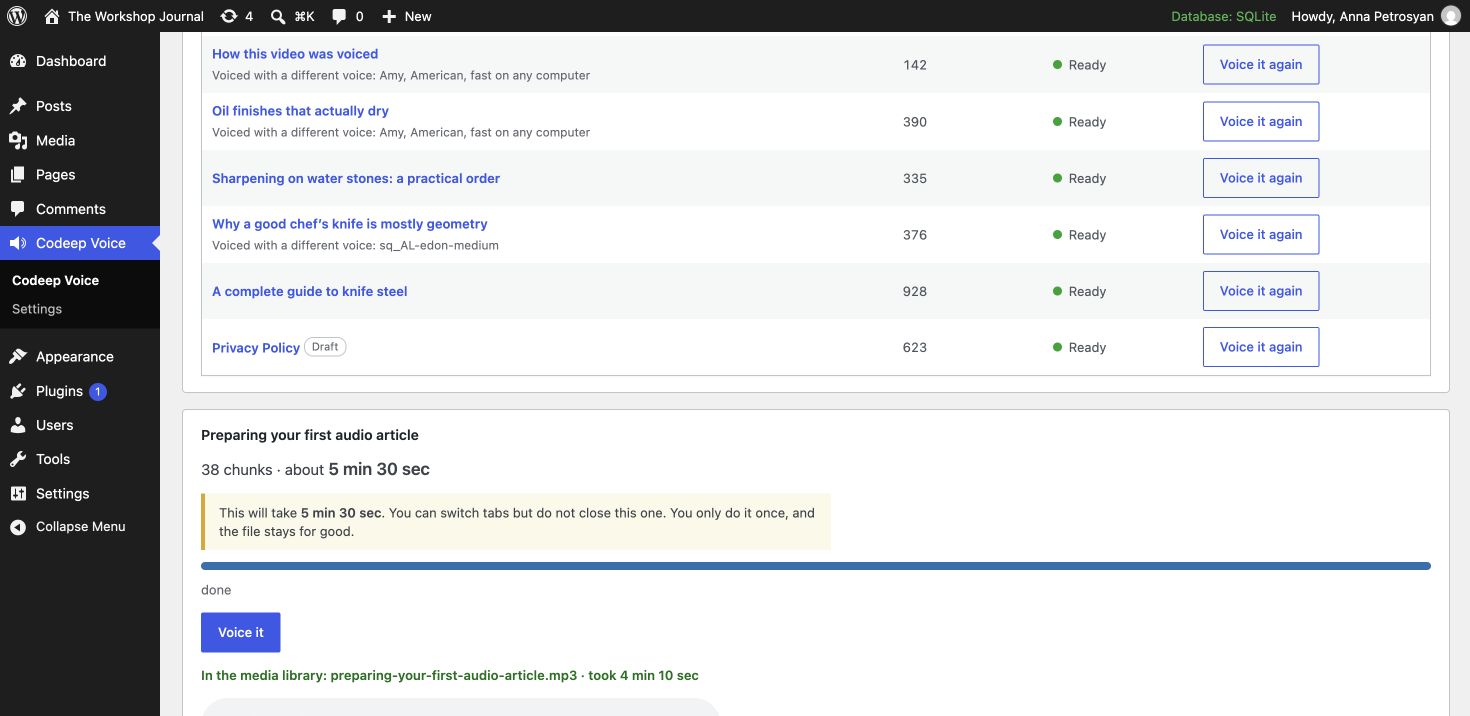Click the Pages icon in sidebar
1470x716 pixels.
pyautogui.click(x=18, y=175)
